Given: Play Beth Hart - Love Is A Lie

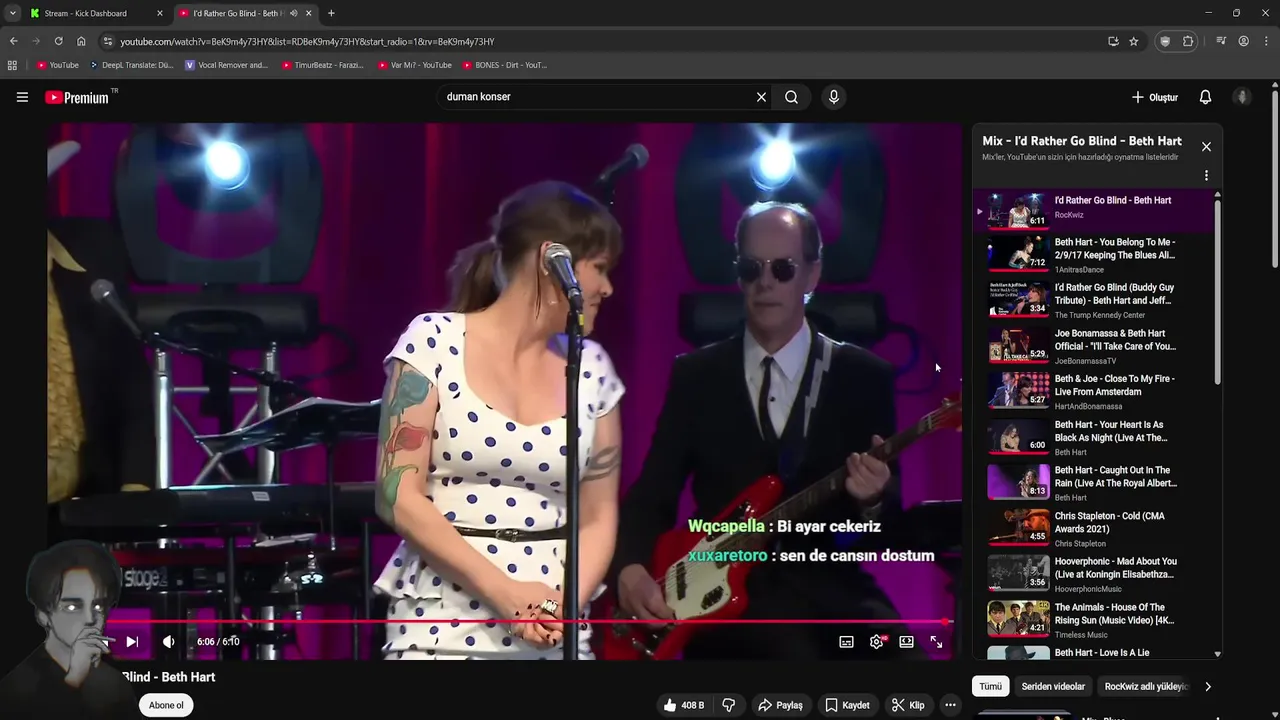Looking at the screenshot, I should (x=1093, y=653).
